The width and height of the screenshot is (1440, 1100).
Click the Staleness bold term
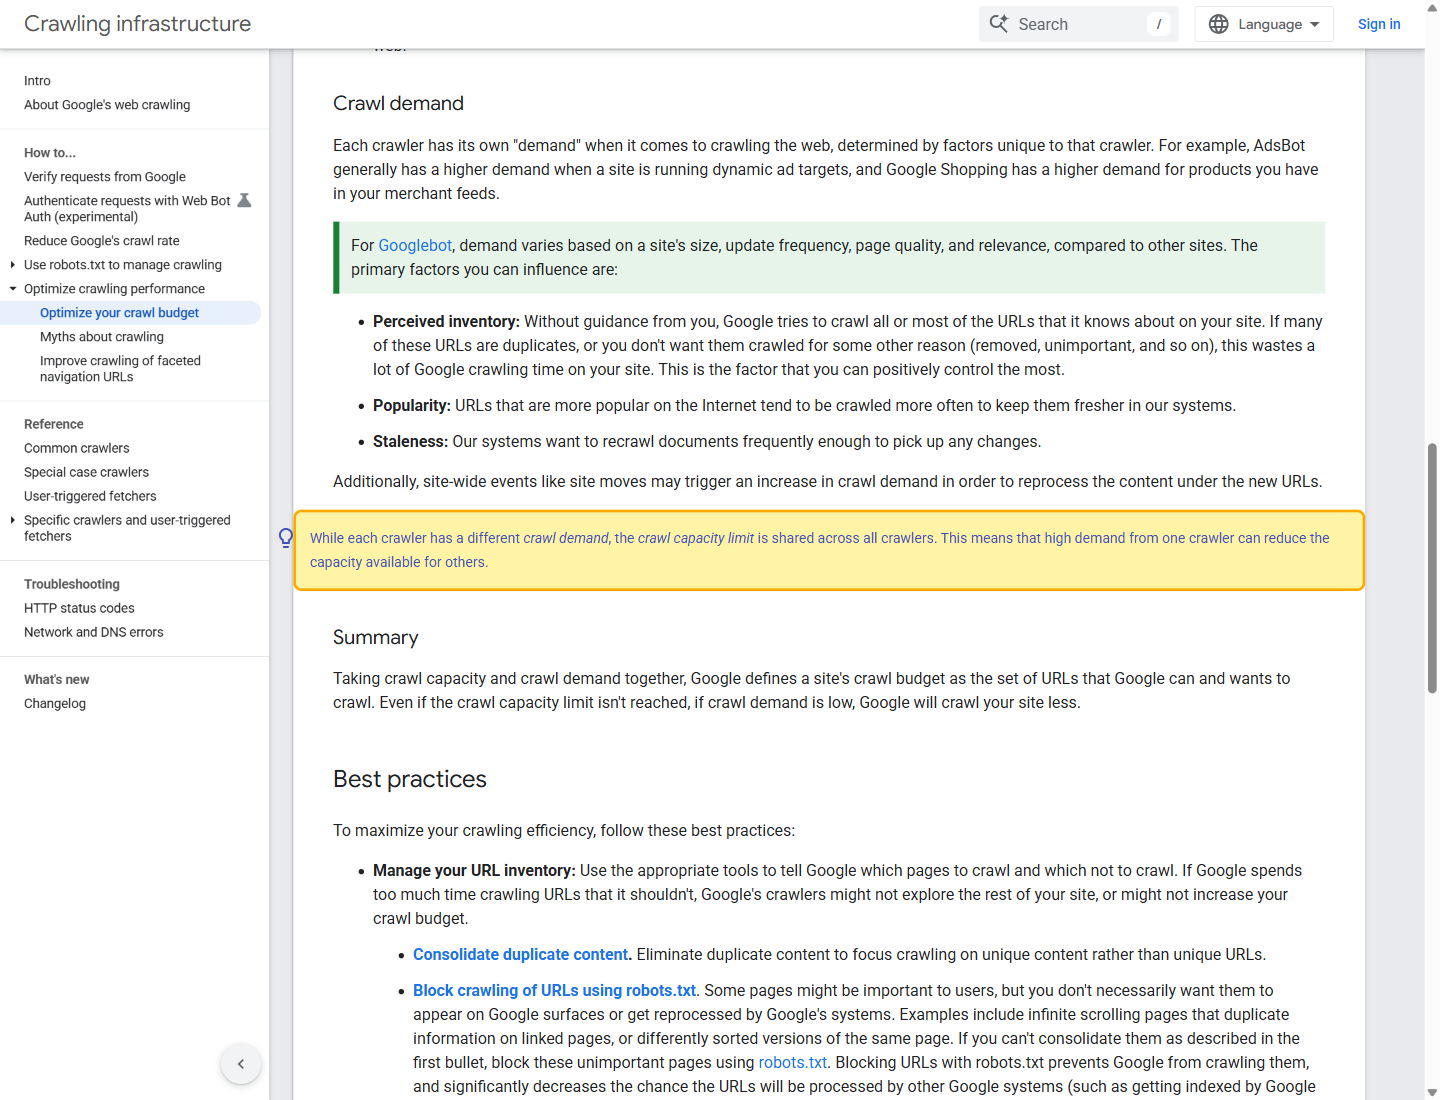pyautogui.click(x=410, y=441)
